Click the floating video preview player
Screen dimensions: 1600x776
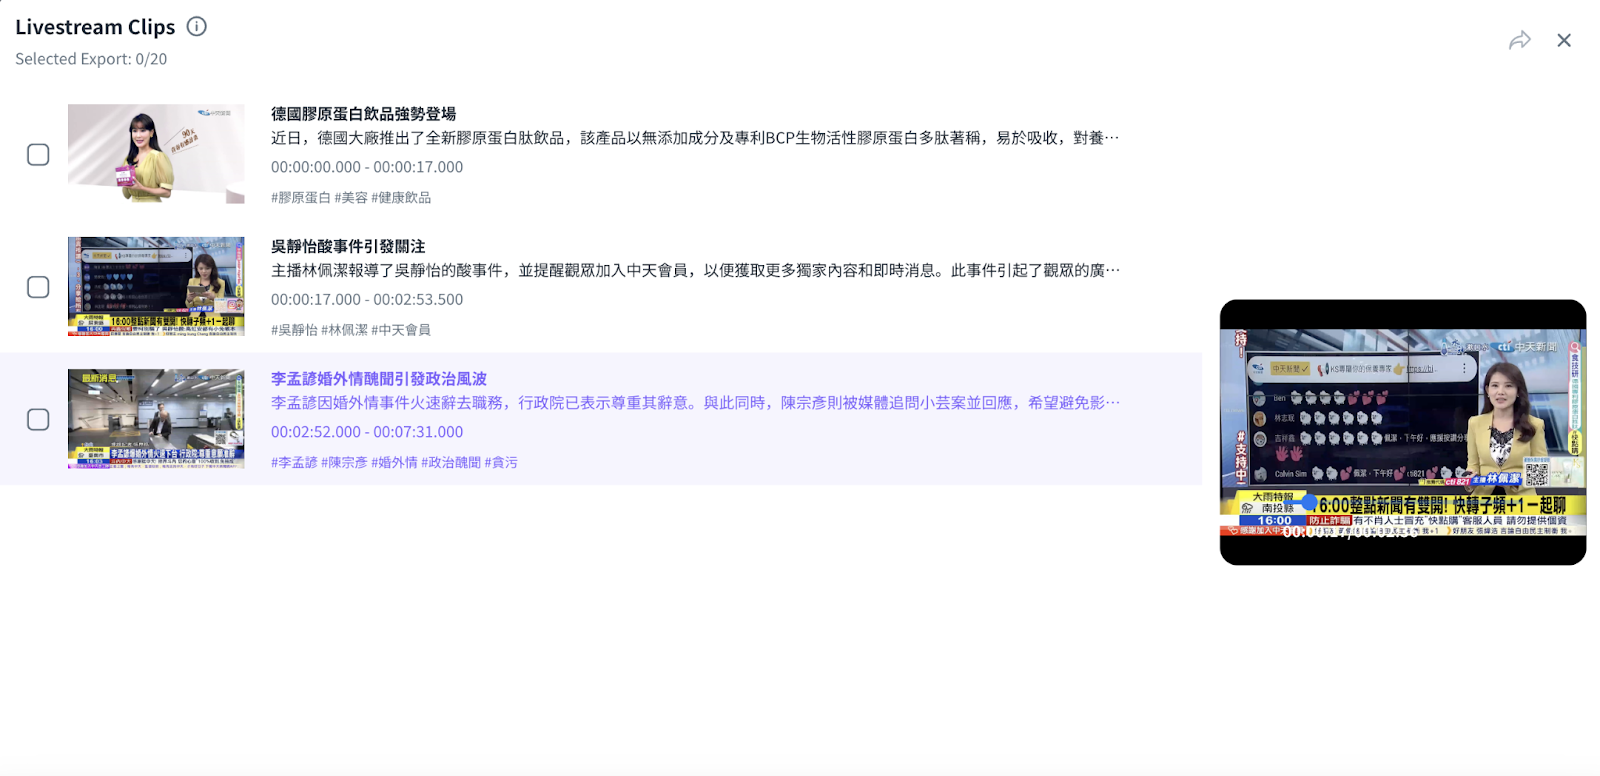tap(1402, 432)
